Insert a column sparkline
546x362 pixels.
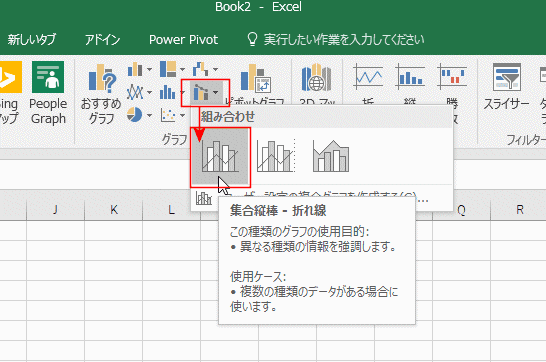[x=410, y=85]
